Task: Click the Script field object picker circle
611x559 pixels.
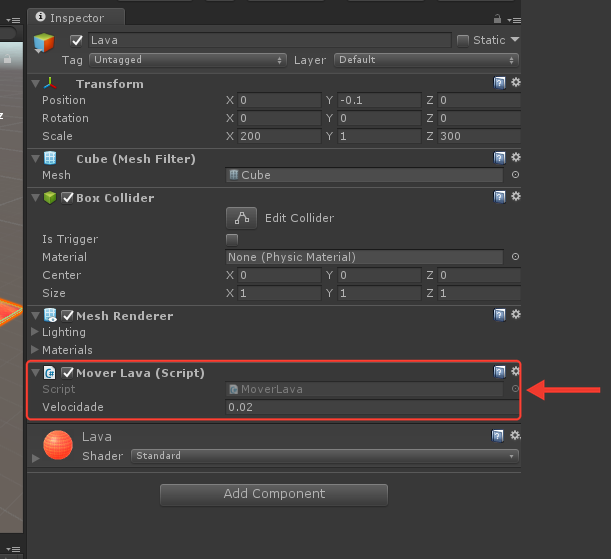Action: pos(515,389)
